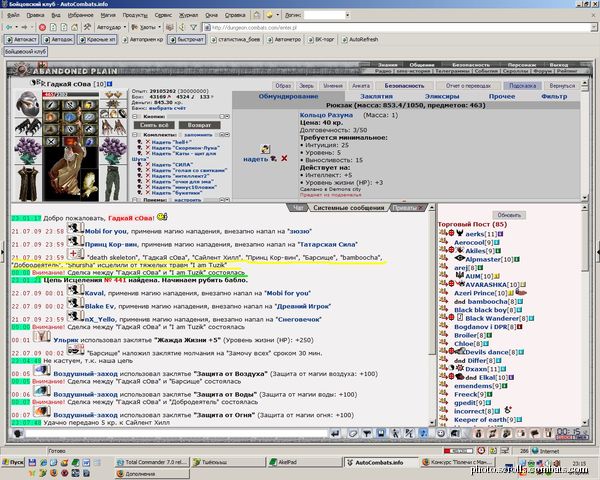600x480 pixels.
Task: Open Total Commander from the taskbar
Action: [152, 462]
